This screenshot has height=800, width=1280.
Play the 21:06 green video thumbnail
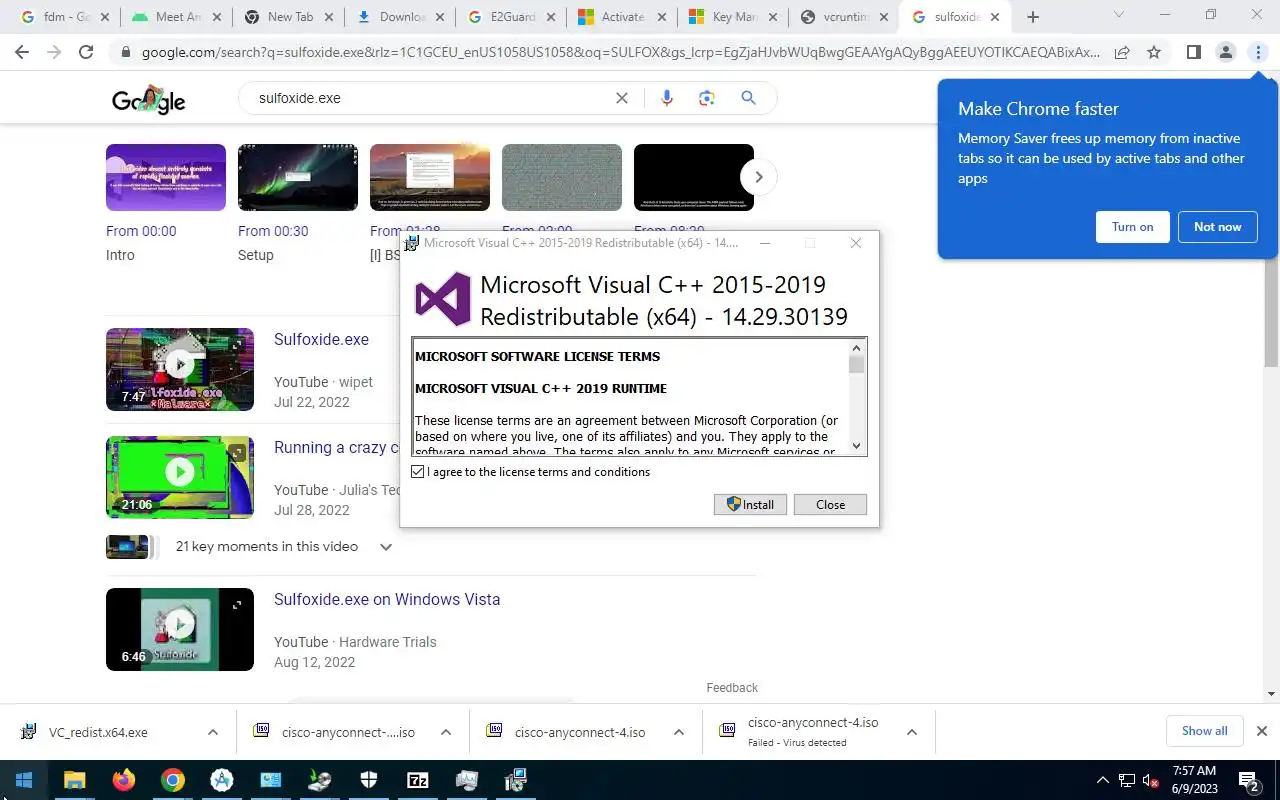tap(180, 477)
